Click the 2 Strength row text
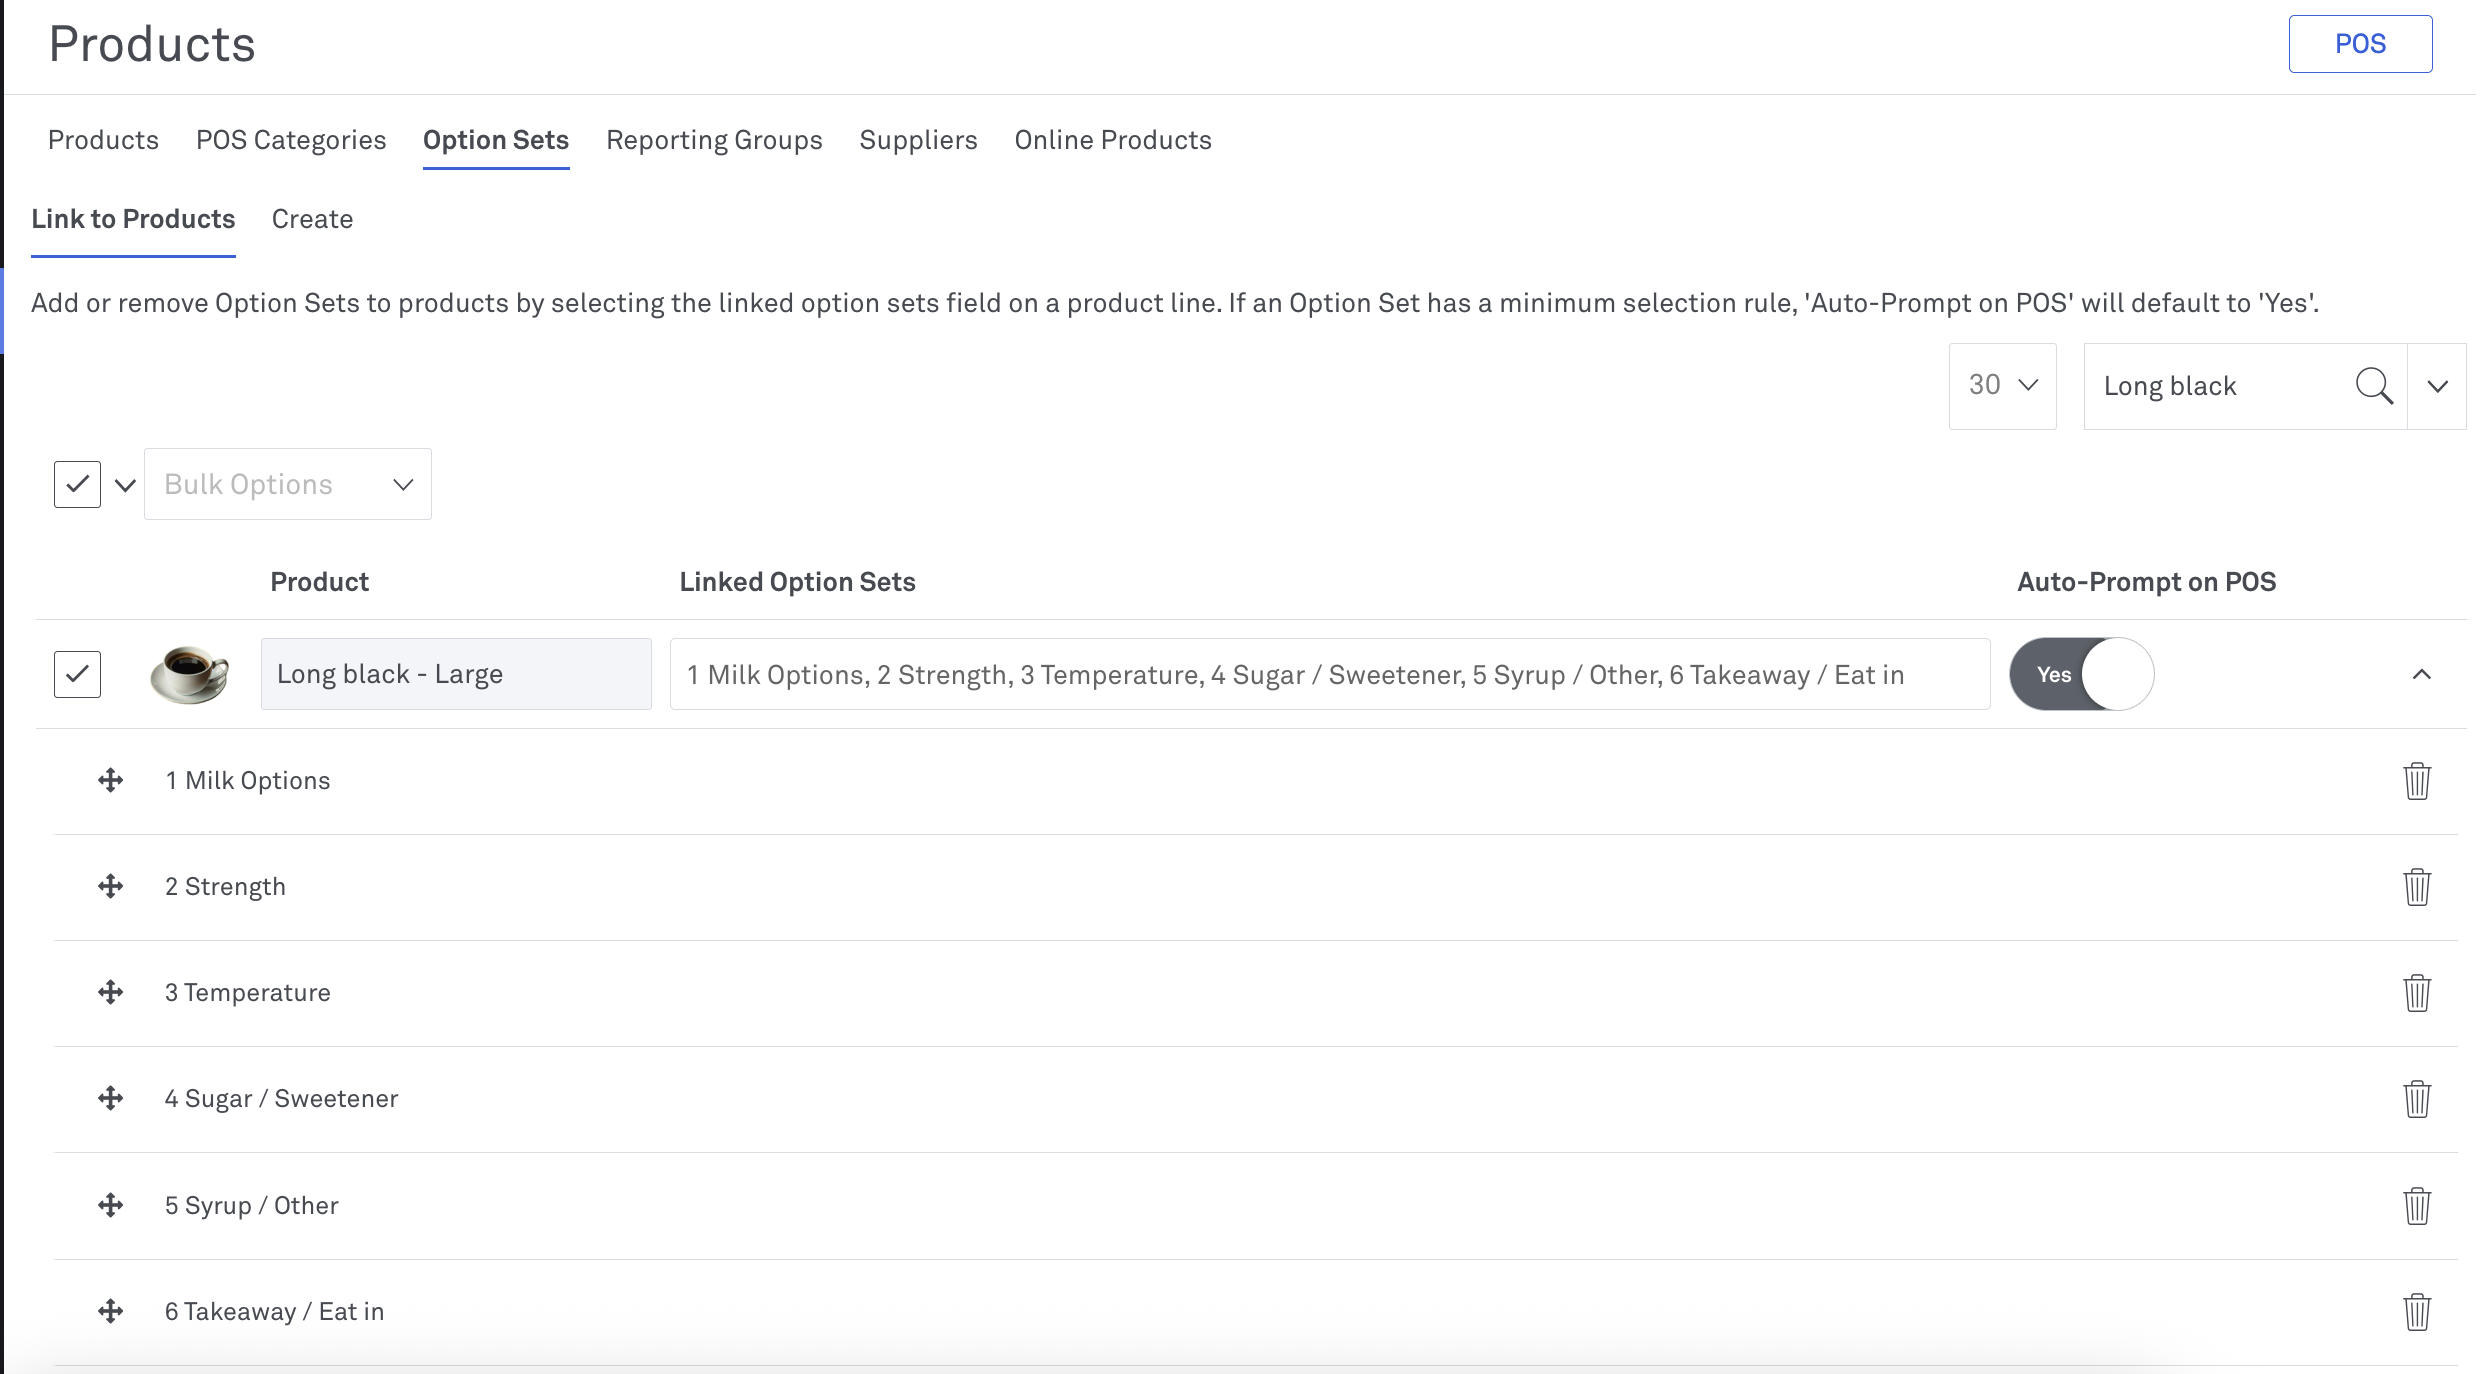2486x1374 pixels. tap(225, 887)
